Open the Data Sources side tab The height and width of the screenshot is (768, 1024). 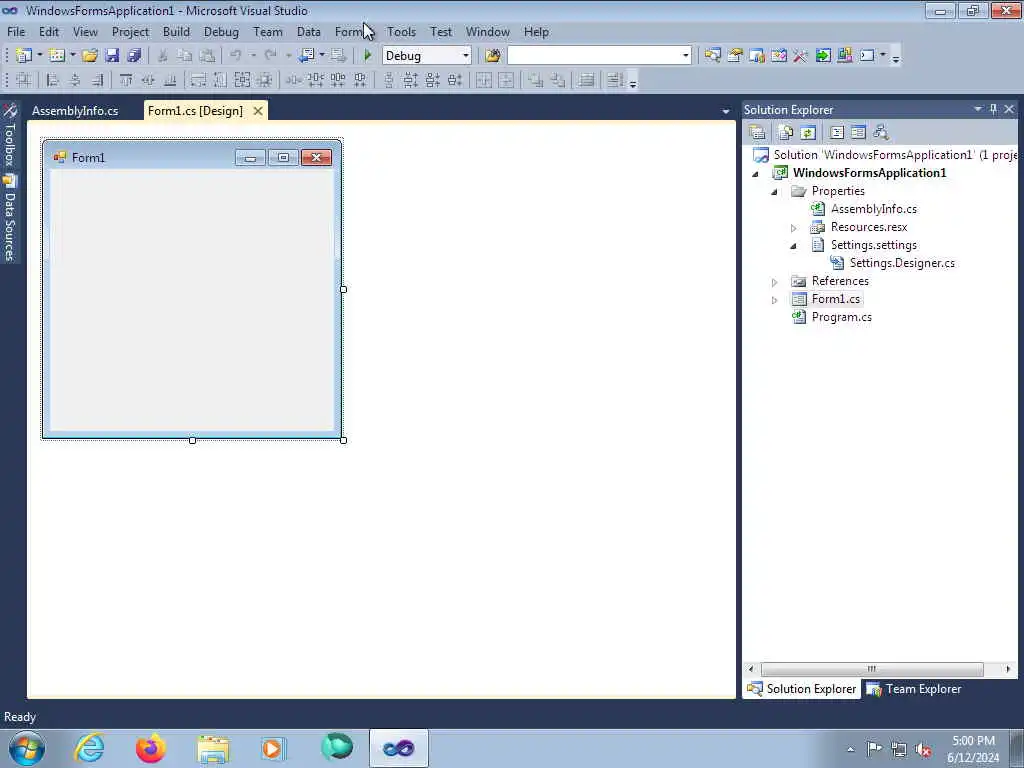[x=10, y=218]
